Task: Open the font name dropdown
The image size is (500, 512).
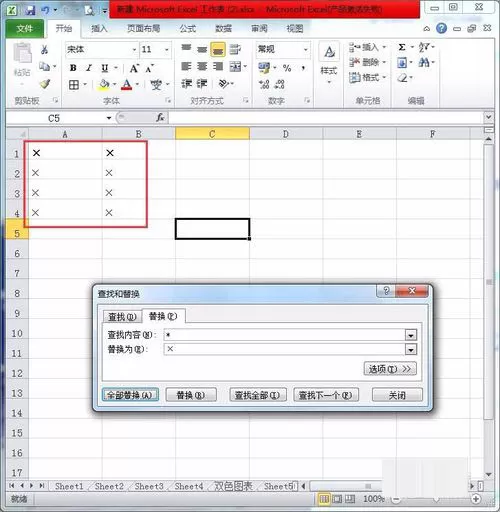Action: (x=134, y=50)
